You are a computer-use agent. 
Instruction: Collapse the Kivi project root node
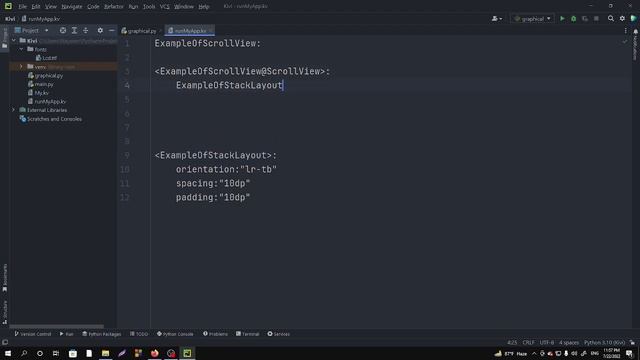click(x=14, y=40)
